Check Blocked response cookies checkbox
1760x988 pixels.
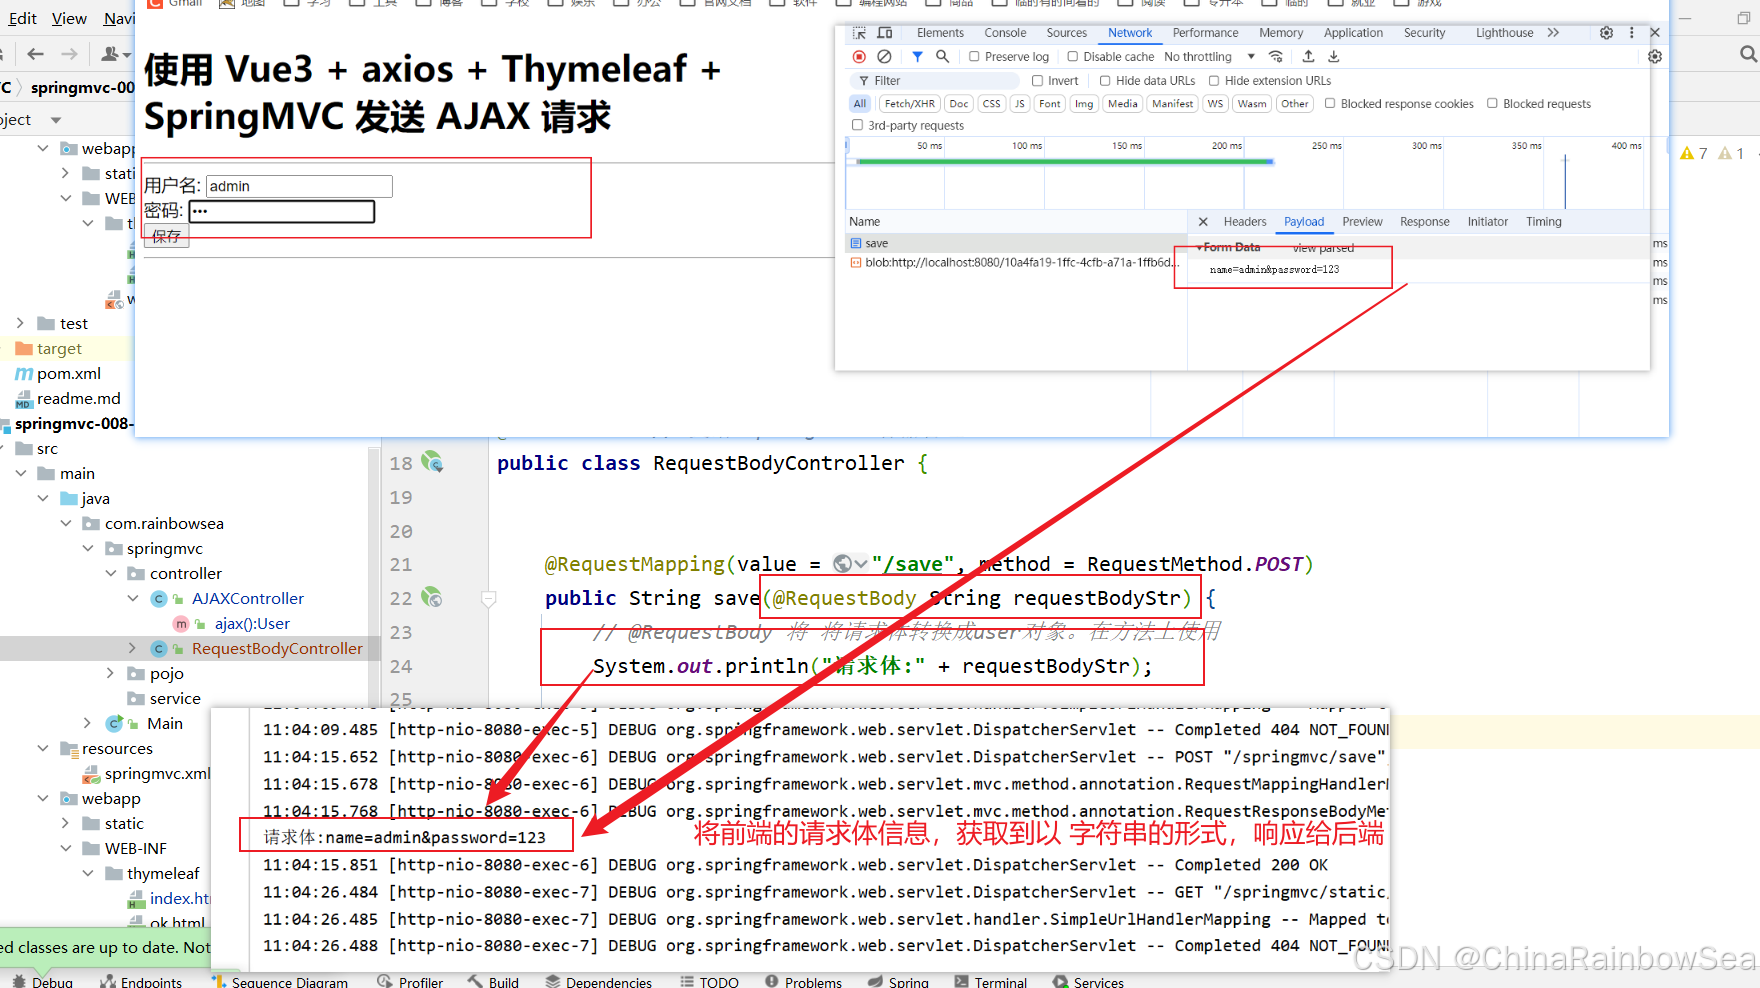click(1330, 103)
